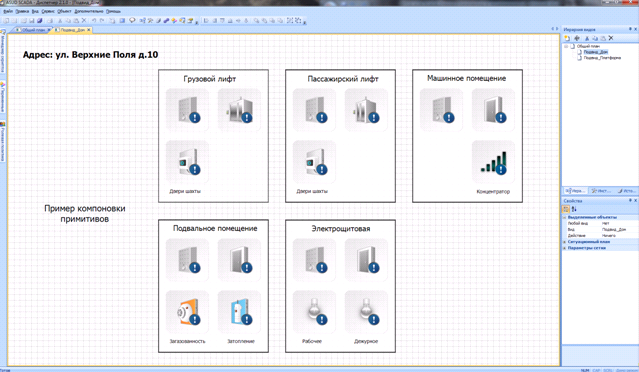Select the keypad panel icon in Электрощитовая
Screen dimensions: 639x372
tap(314, 260)
